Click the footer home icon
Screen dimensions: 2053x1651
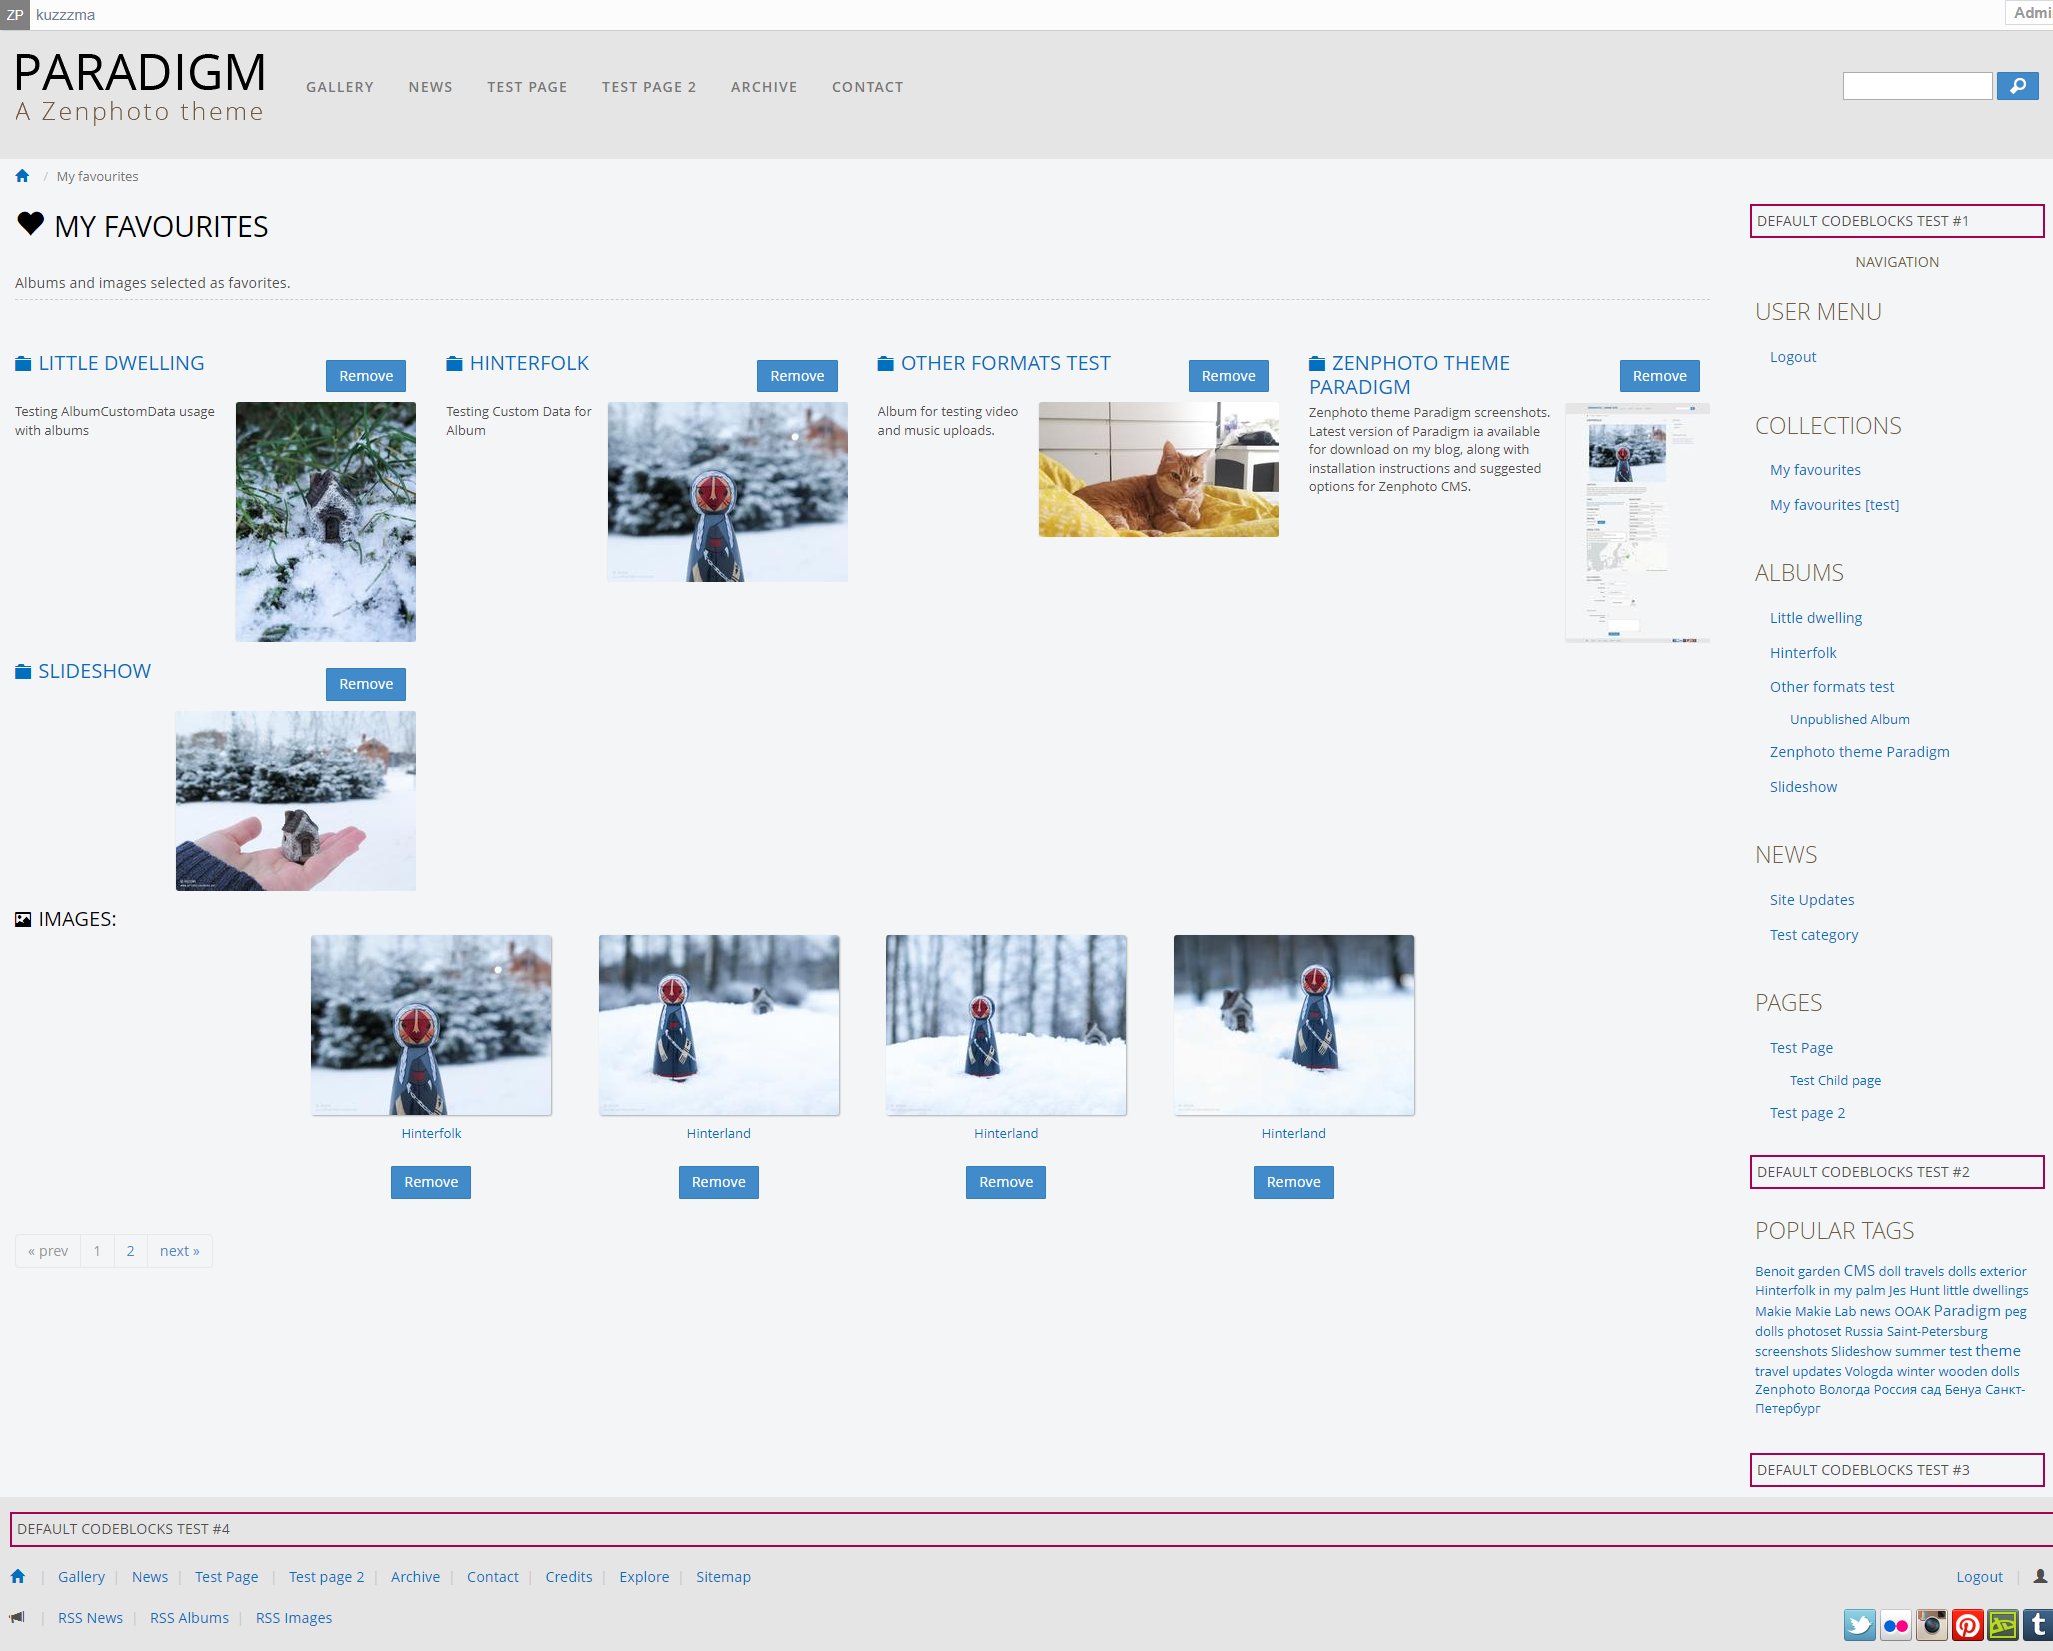pyautogui.click(x=18, y=1576)
